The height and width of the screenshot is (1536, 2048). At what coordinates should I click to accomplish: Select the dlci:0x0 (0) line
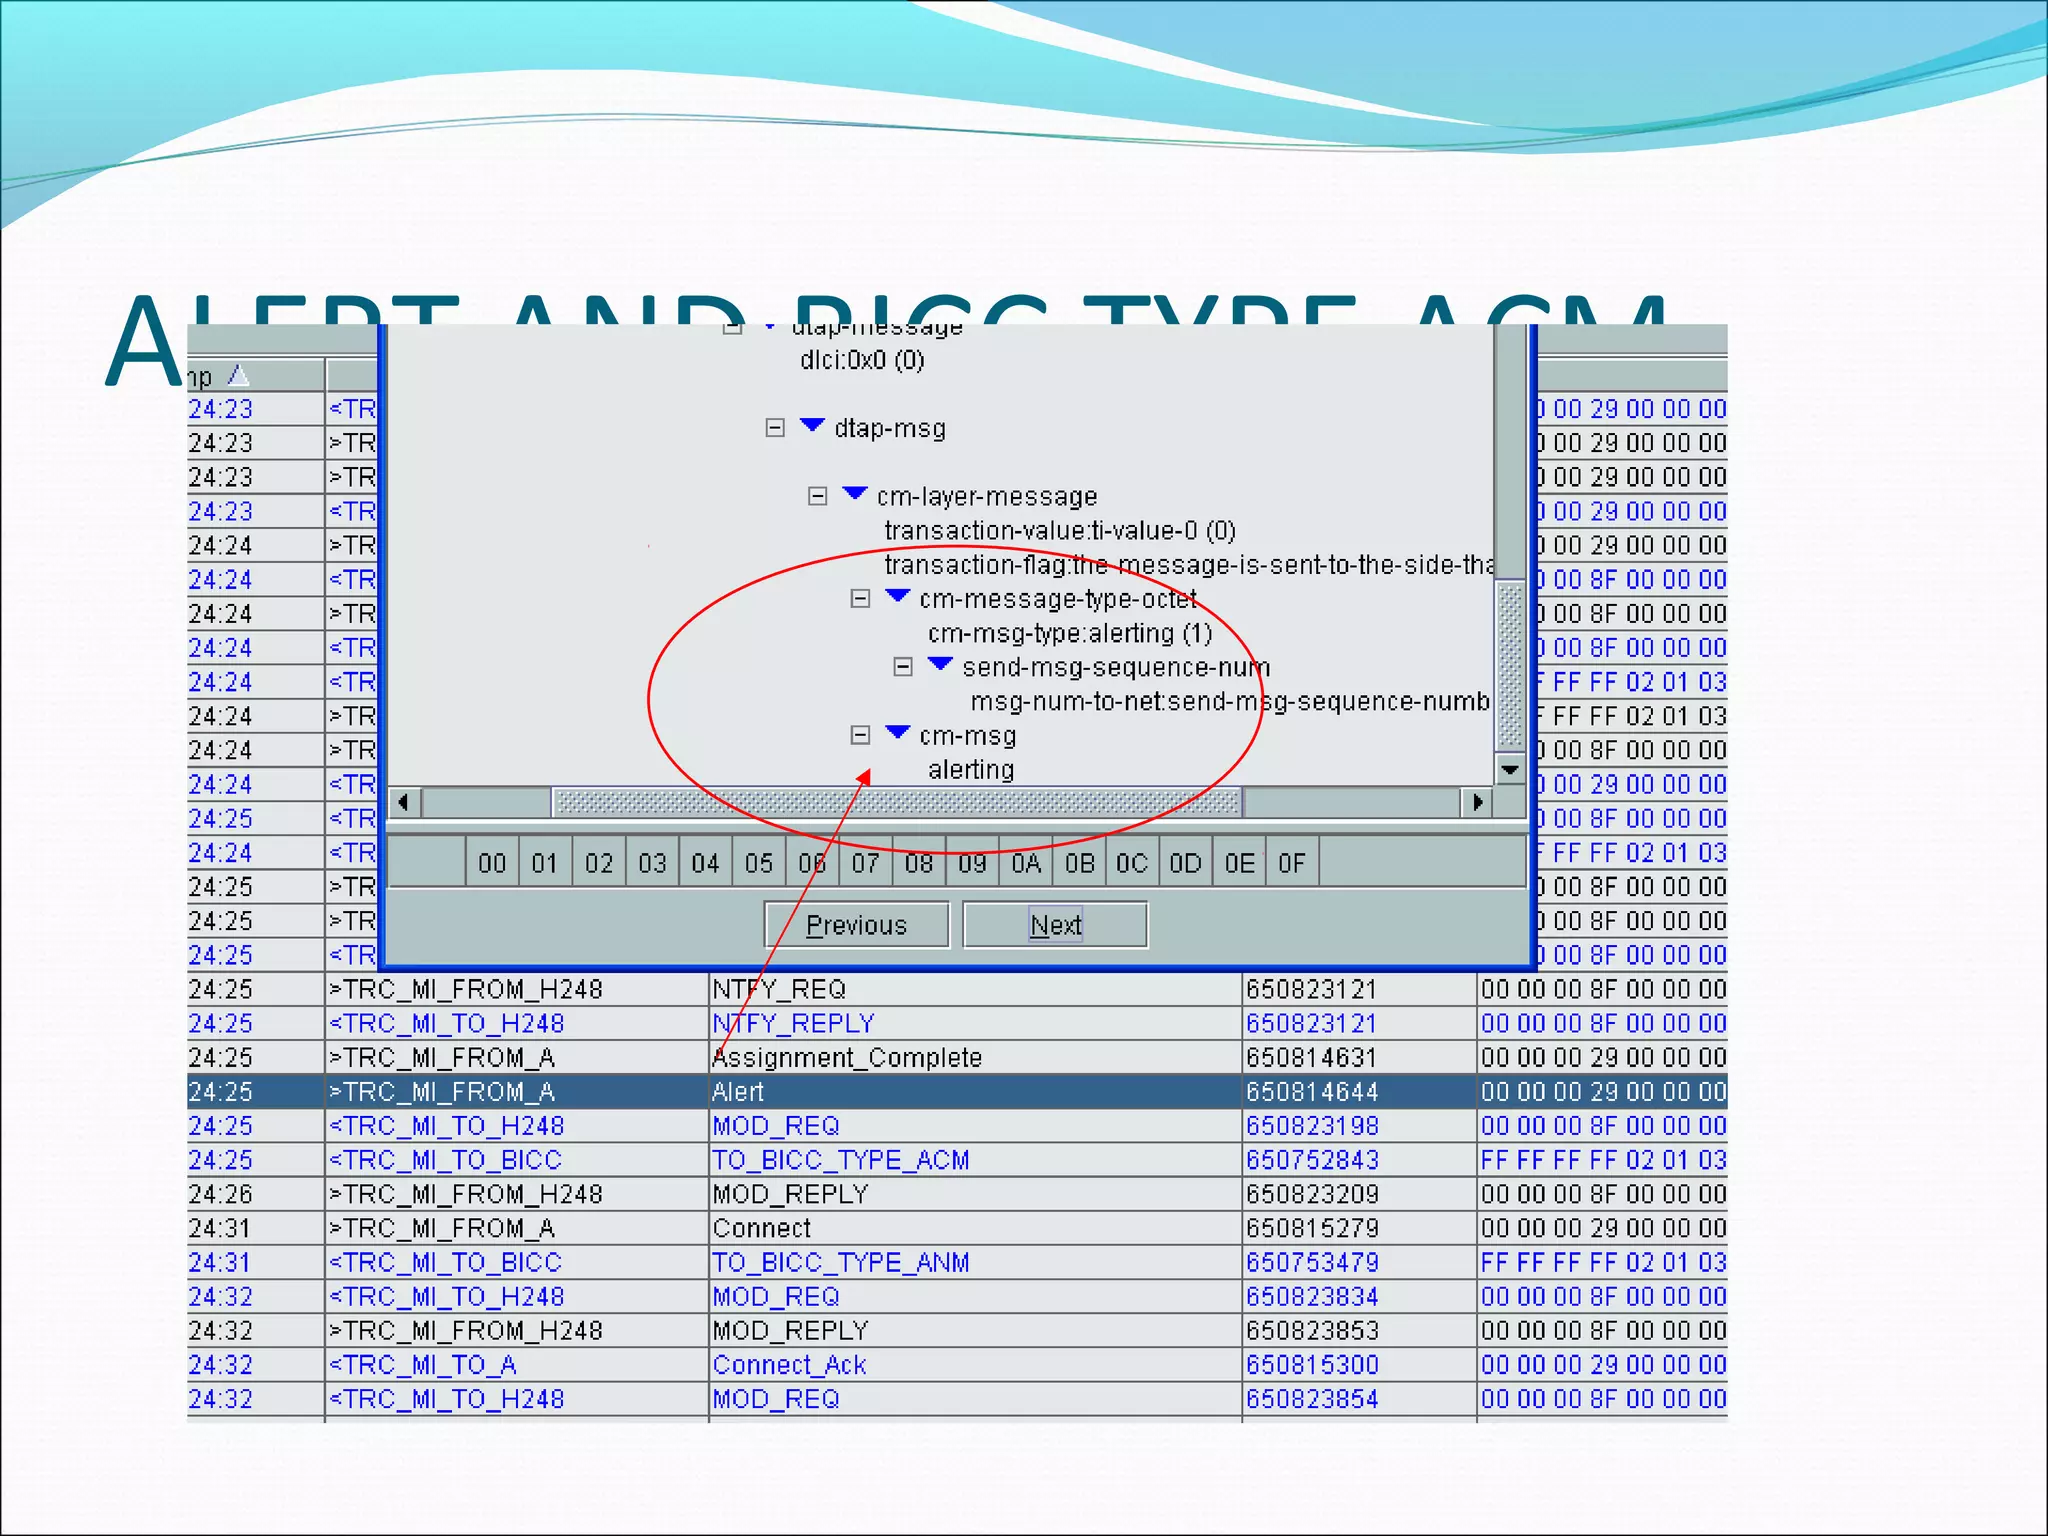862,360
